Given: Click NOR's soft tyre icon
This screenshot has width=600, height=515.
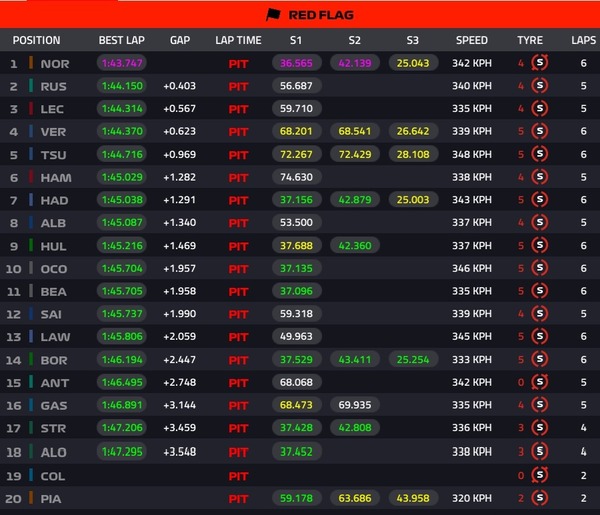Looking at the screenshot, I should coord(540,63).
